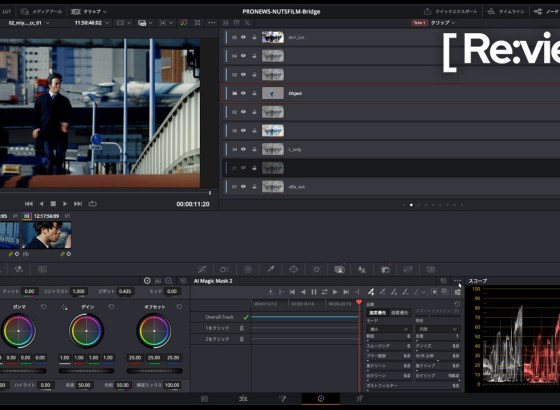Open the Magic Mask palette icon
The height and width of the screenshot is (410, 560).
click(339, 269)
